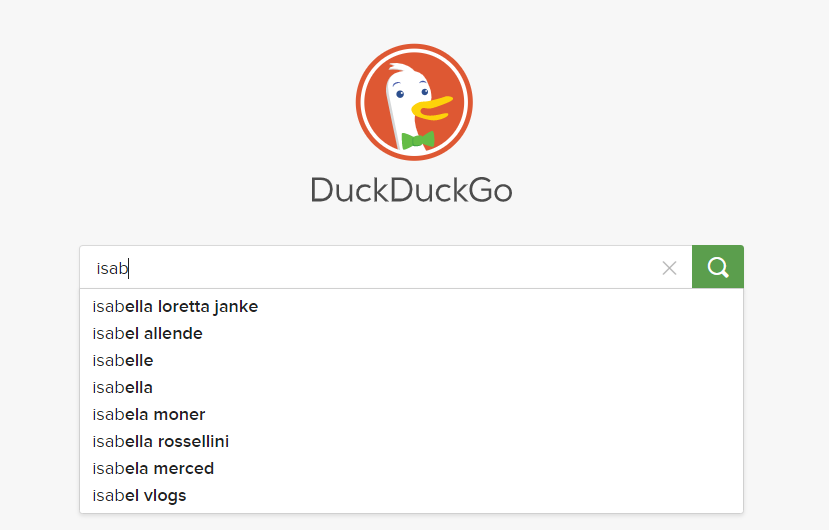Choose "isabela moner" from suggestions
Viewport: 829px width, 530px height.
(411, 415)
